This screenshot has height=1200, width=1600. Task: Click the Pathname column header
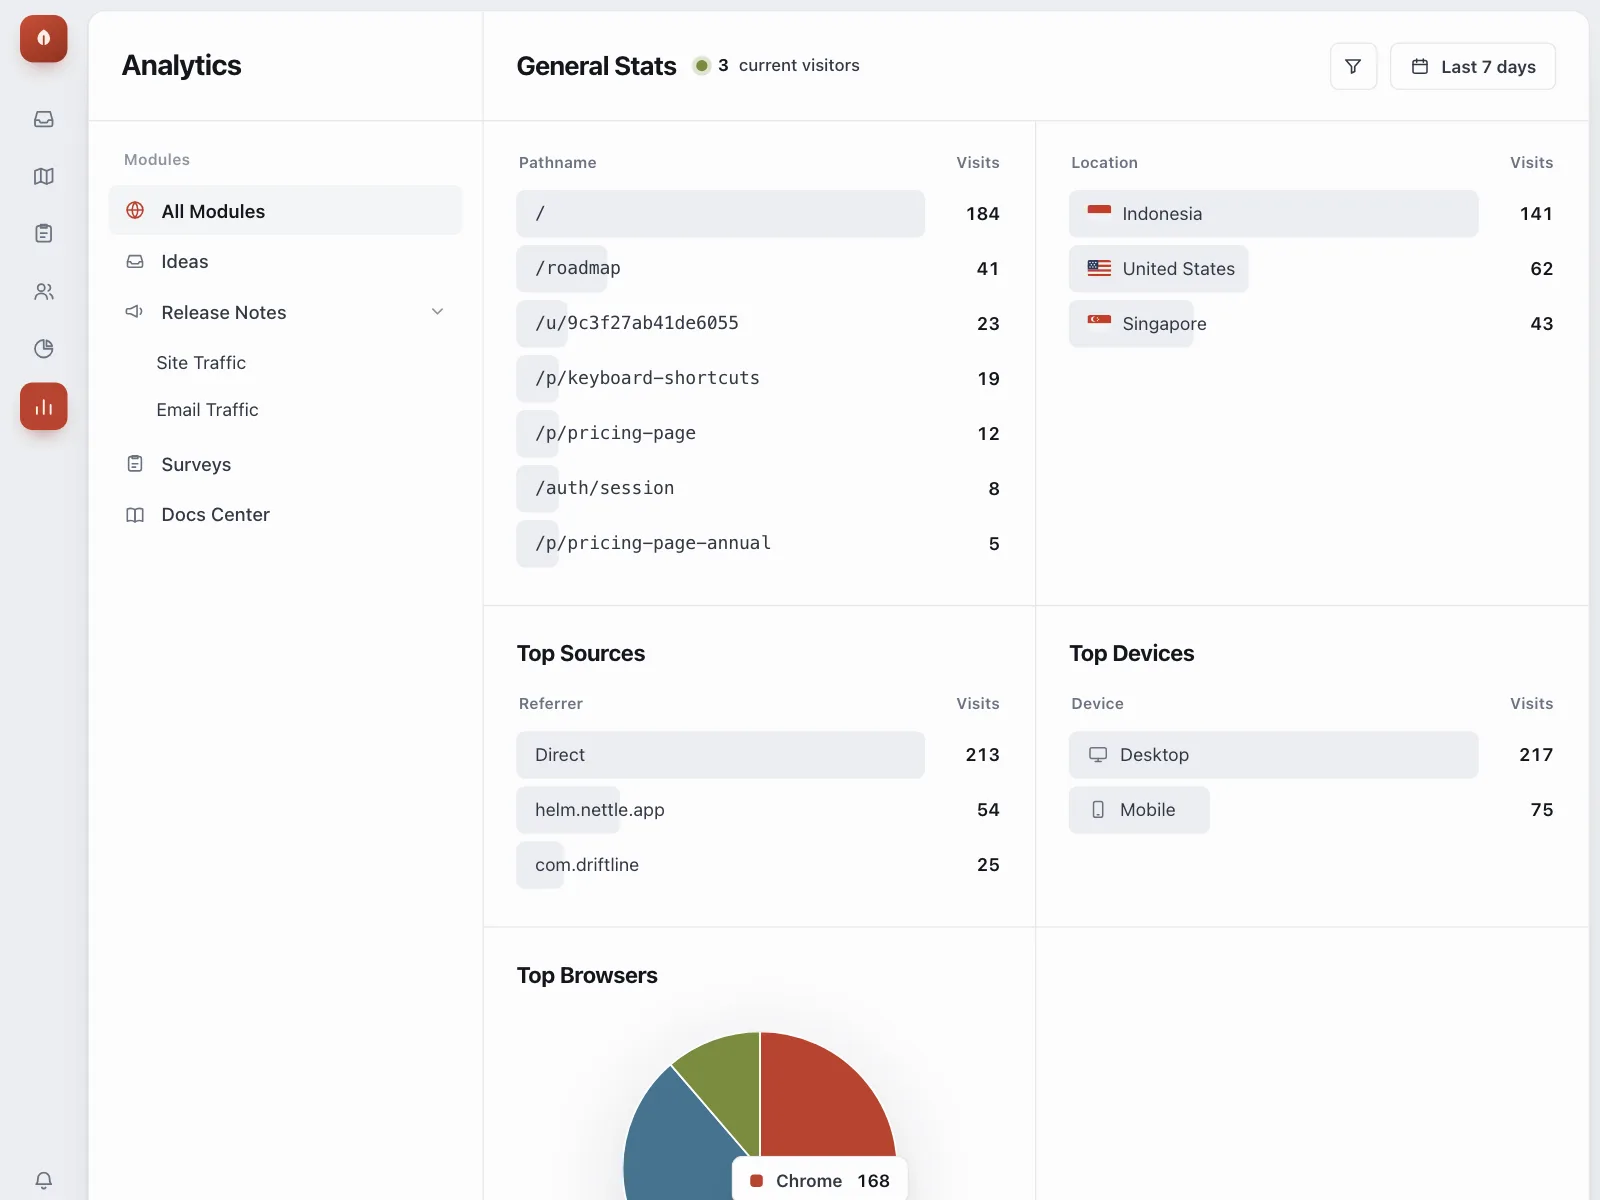(557, 163)
